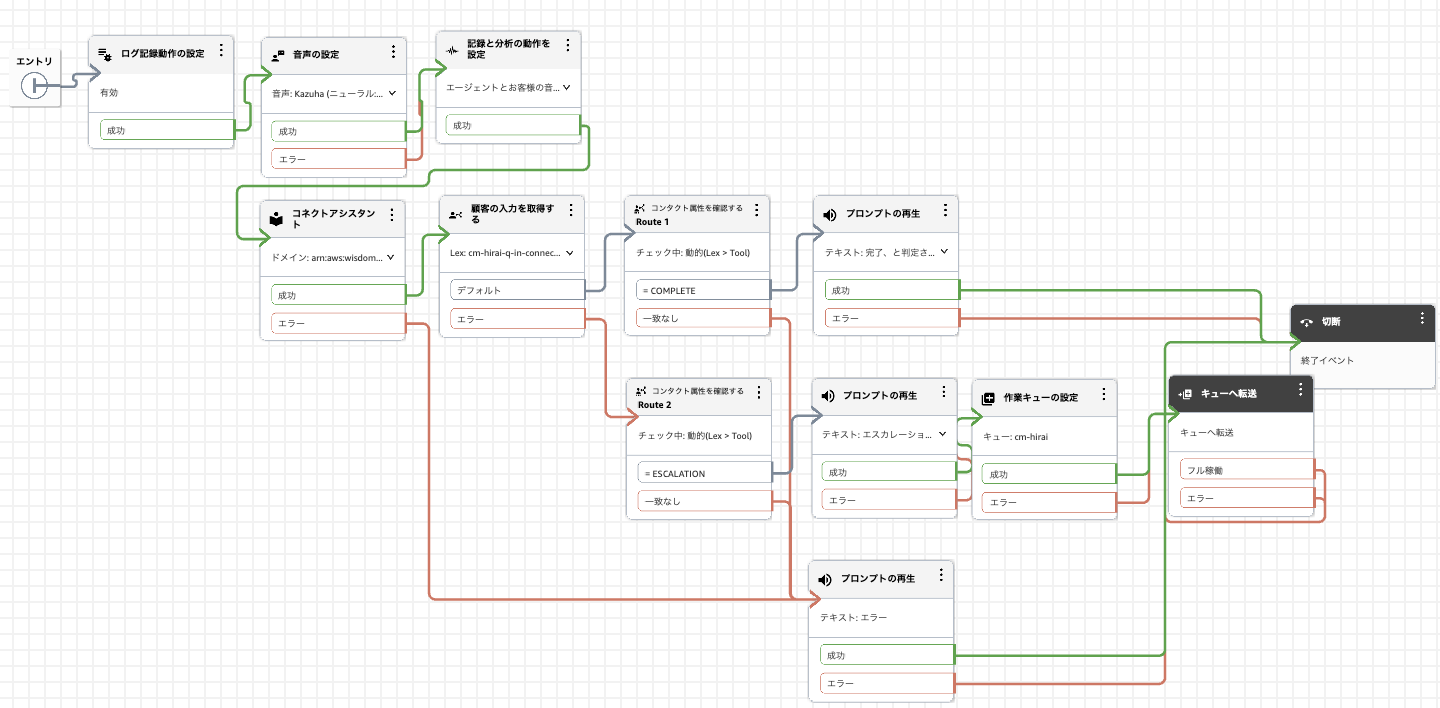The height and width of the screenshot is (708, 1440).
Task: Select エラー branch of 顧客の入力を取得する block
Action: click(x=517, y=319)
